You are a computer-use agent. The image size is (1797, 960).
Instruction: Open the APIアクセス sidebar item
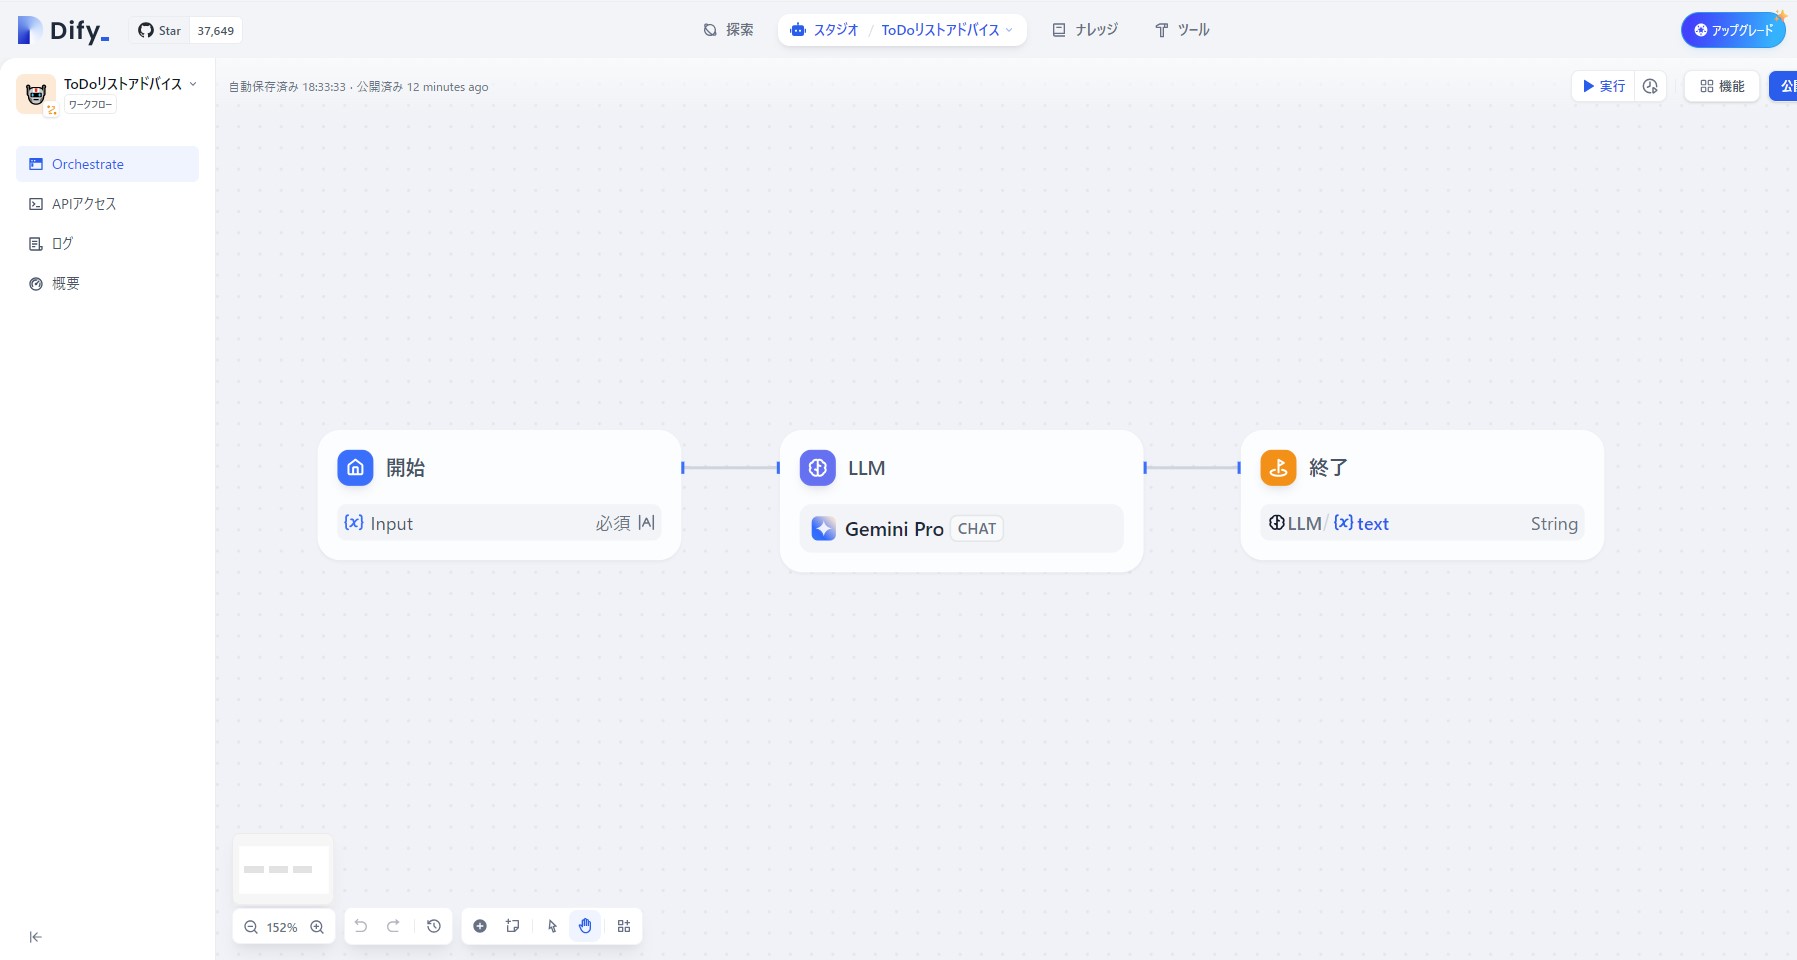(84, 204)
